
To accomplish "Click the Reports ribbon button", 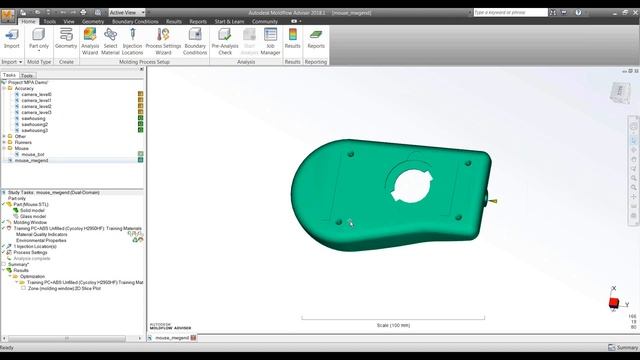I will click(316, 39).
